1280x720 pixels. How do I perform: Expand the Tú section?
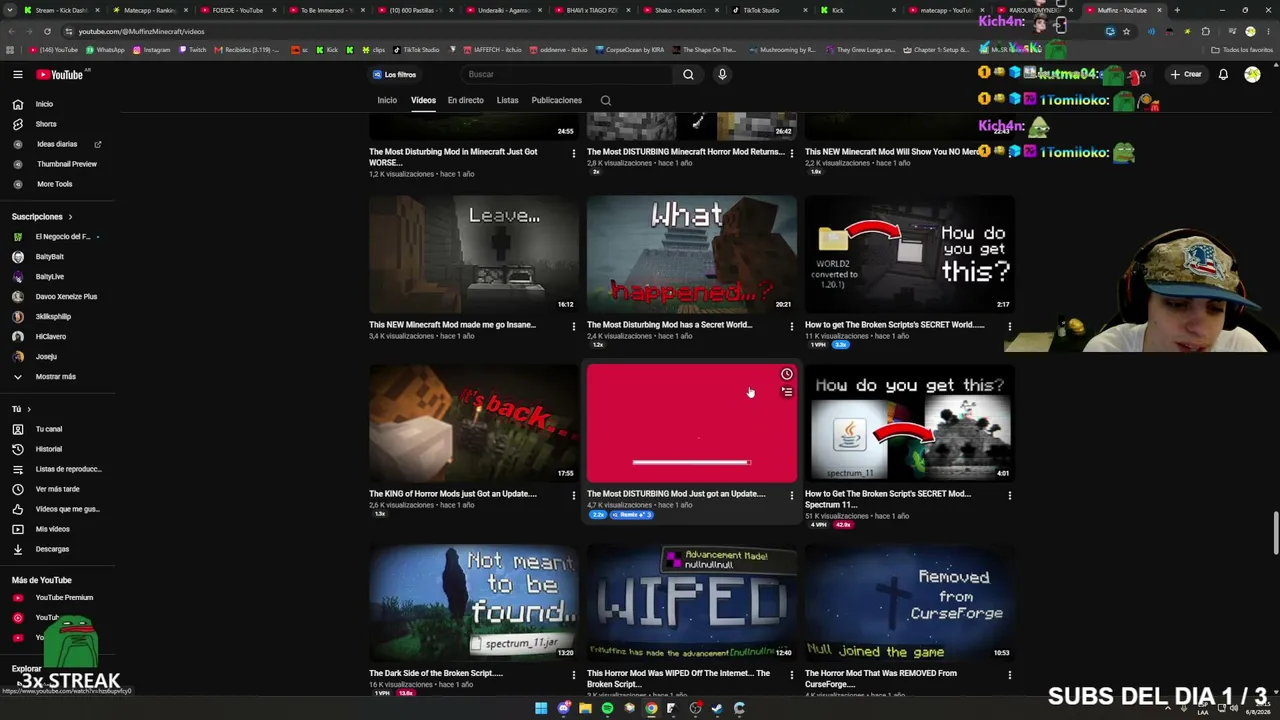[21, 409]
